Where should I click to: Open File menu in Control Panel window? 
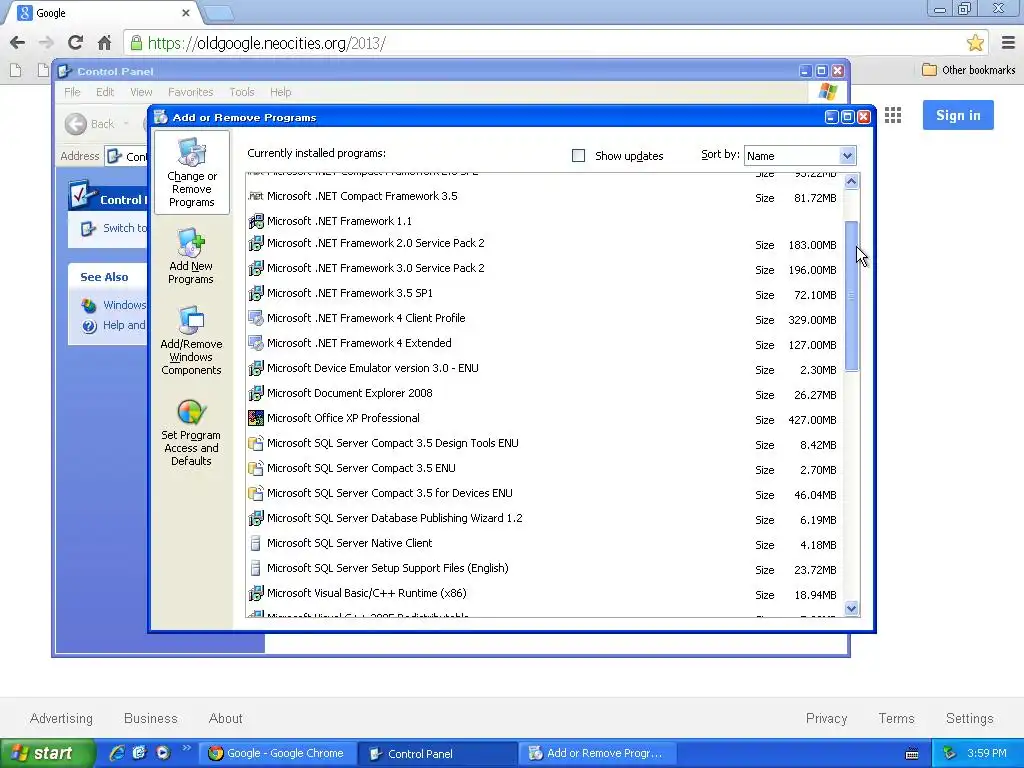pyautogui.click(x=72, y=92)
